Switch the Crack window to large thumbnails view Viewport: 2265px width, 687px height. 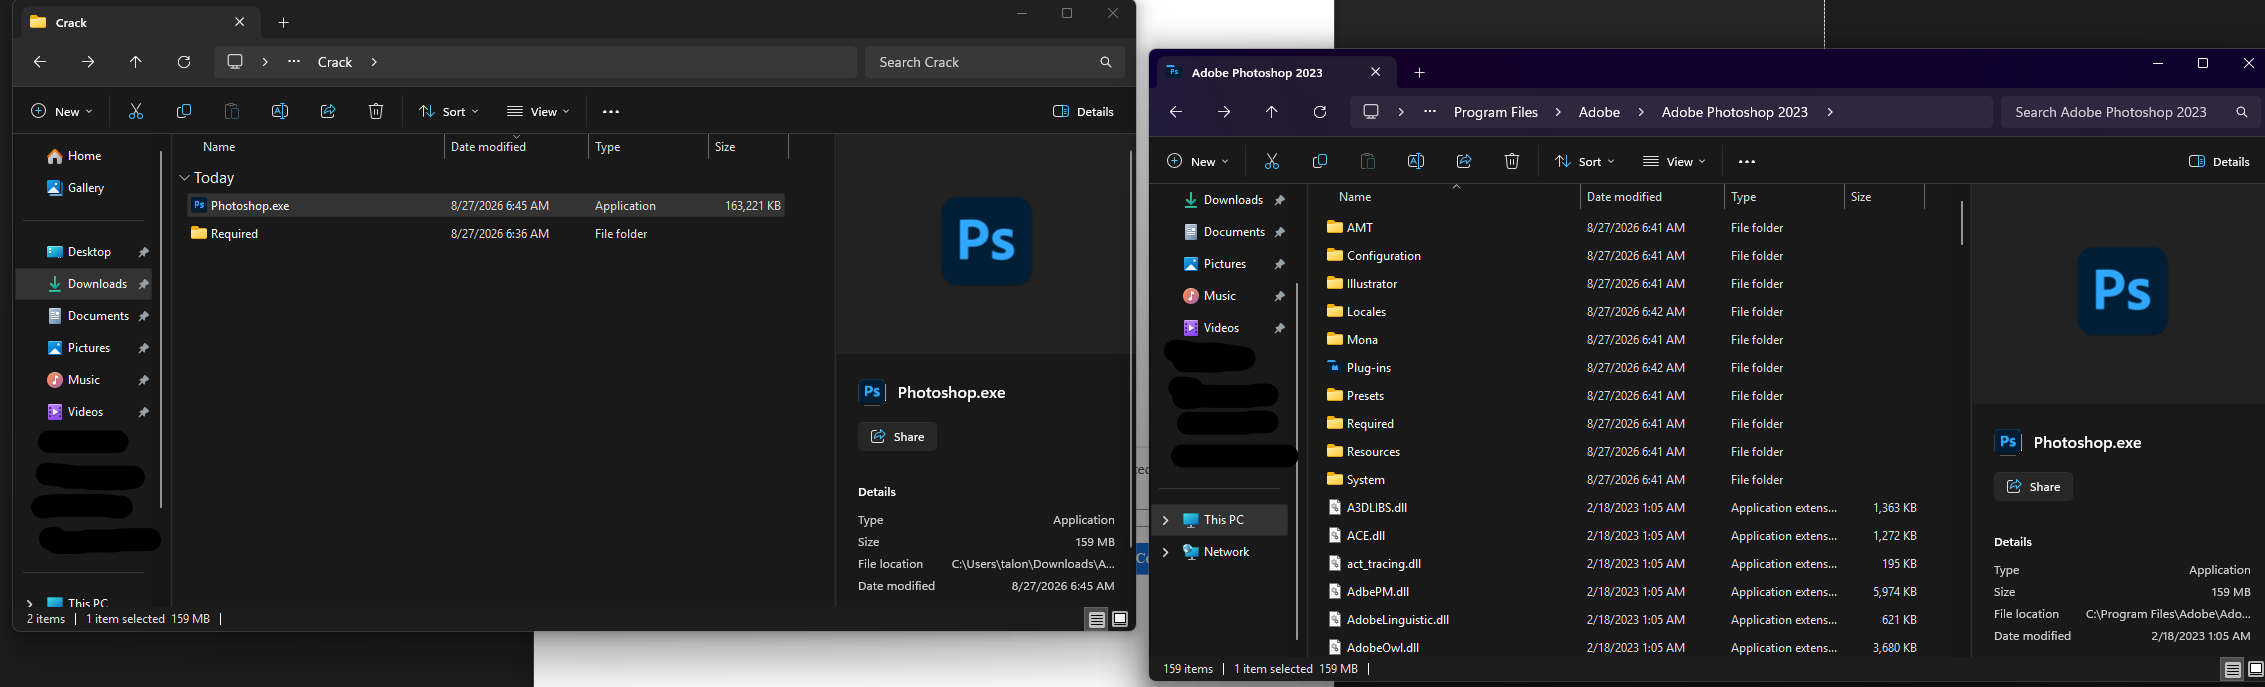click(1120, 620)
